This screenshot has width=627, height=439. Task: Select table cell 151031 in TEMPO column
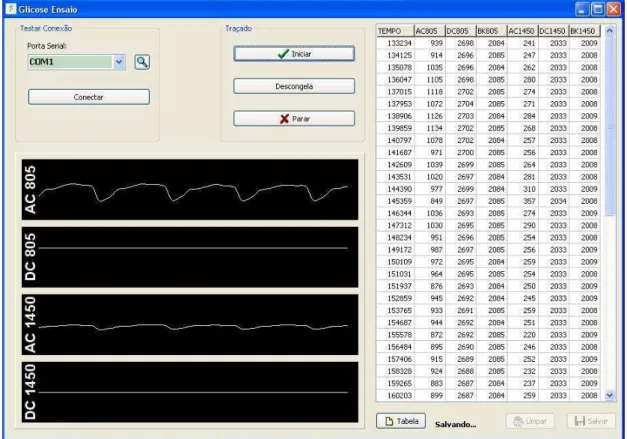(395, 274)
